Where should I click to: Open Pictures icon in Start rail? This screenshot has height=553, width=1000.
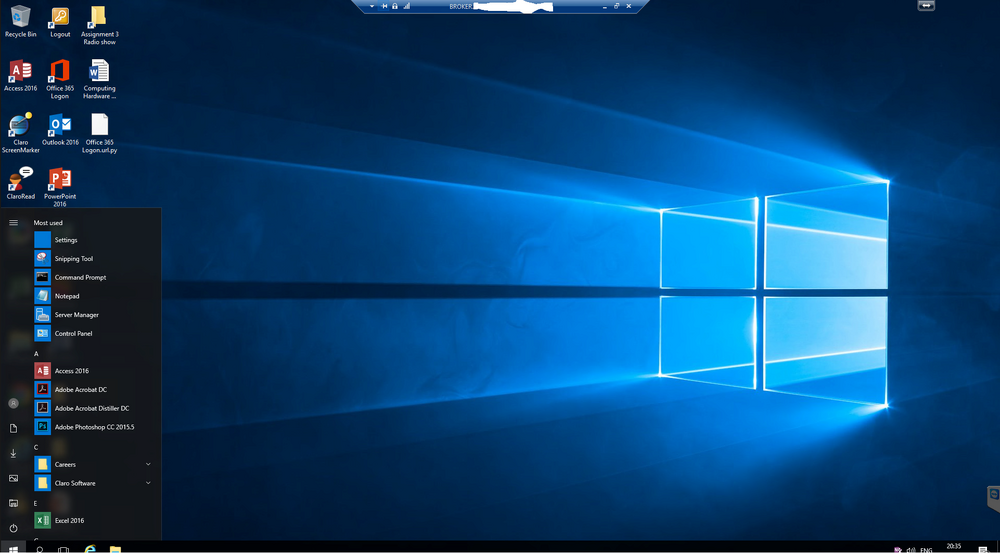pyautogui.click(x=13, y=478)
